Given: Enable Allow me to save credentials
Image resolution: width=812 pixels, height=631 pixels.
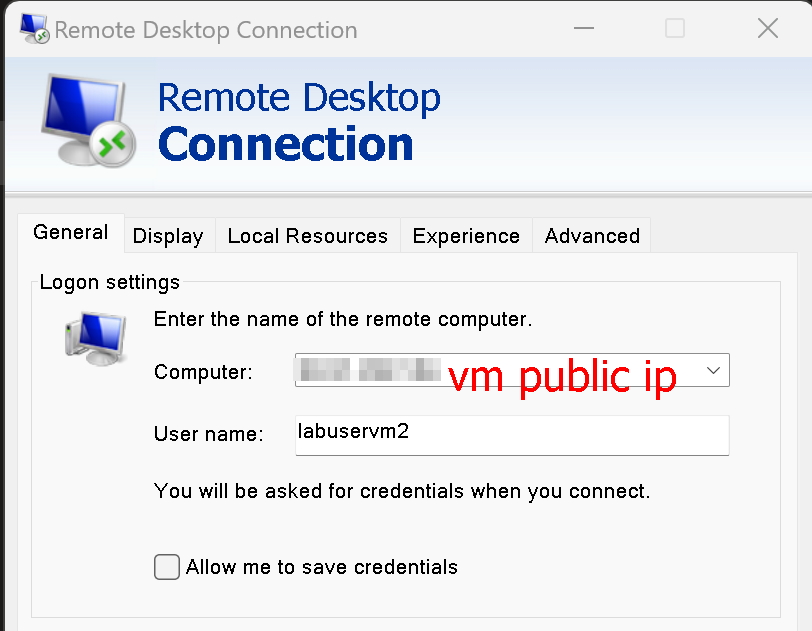Looking at the screenshot, I should (x=167, y=567).
